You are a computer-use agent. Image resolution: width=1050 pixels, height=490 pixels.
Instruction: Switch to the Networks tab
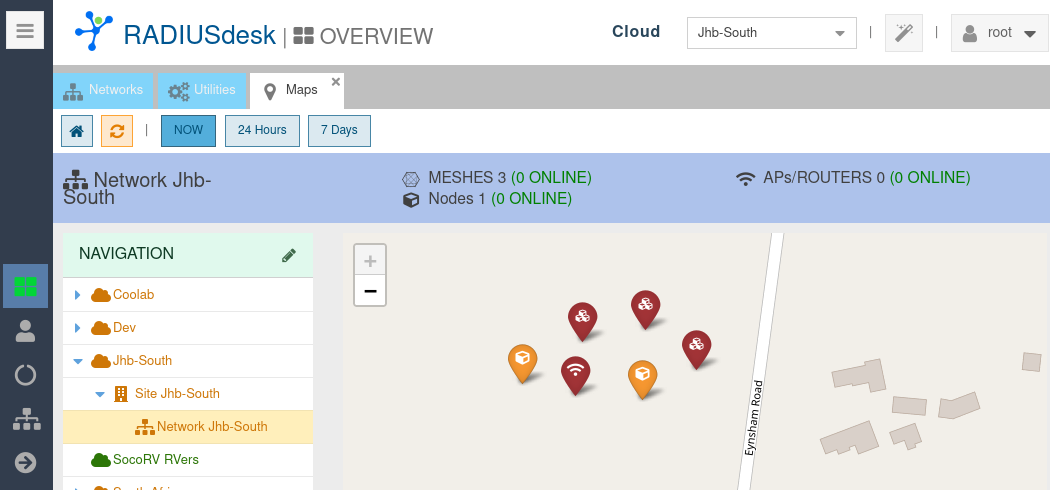pos(104,90)
